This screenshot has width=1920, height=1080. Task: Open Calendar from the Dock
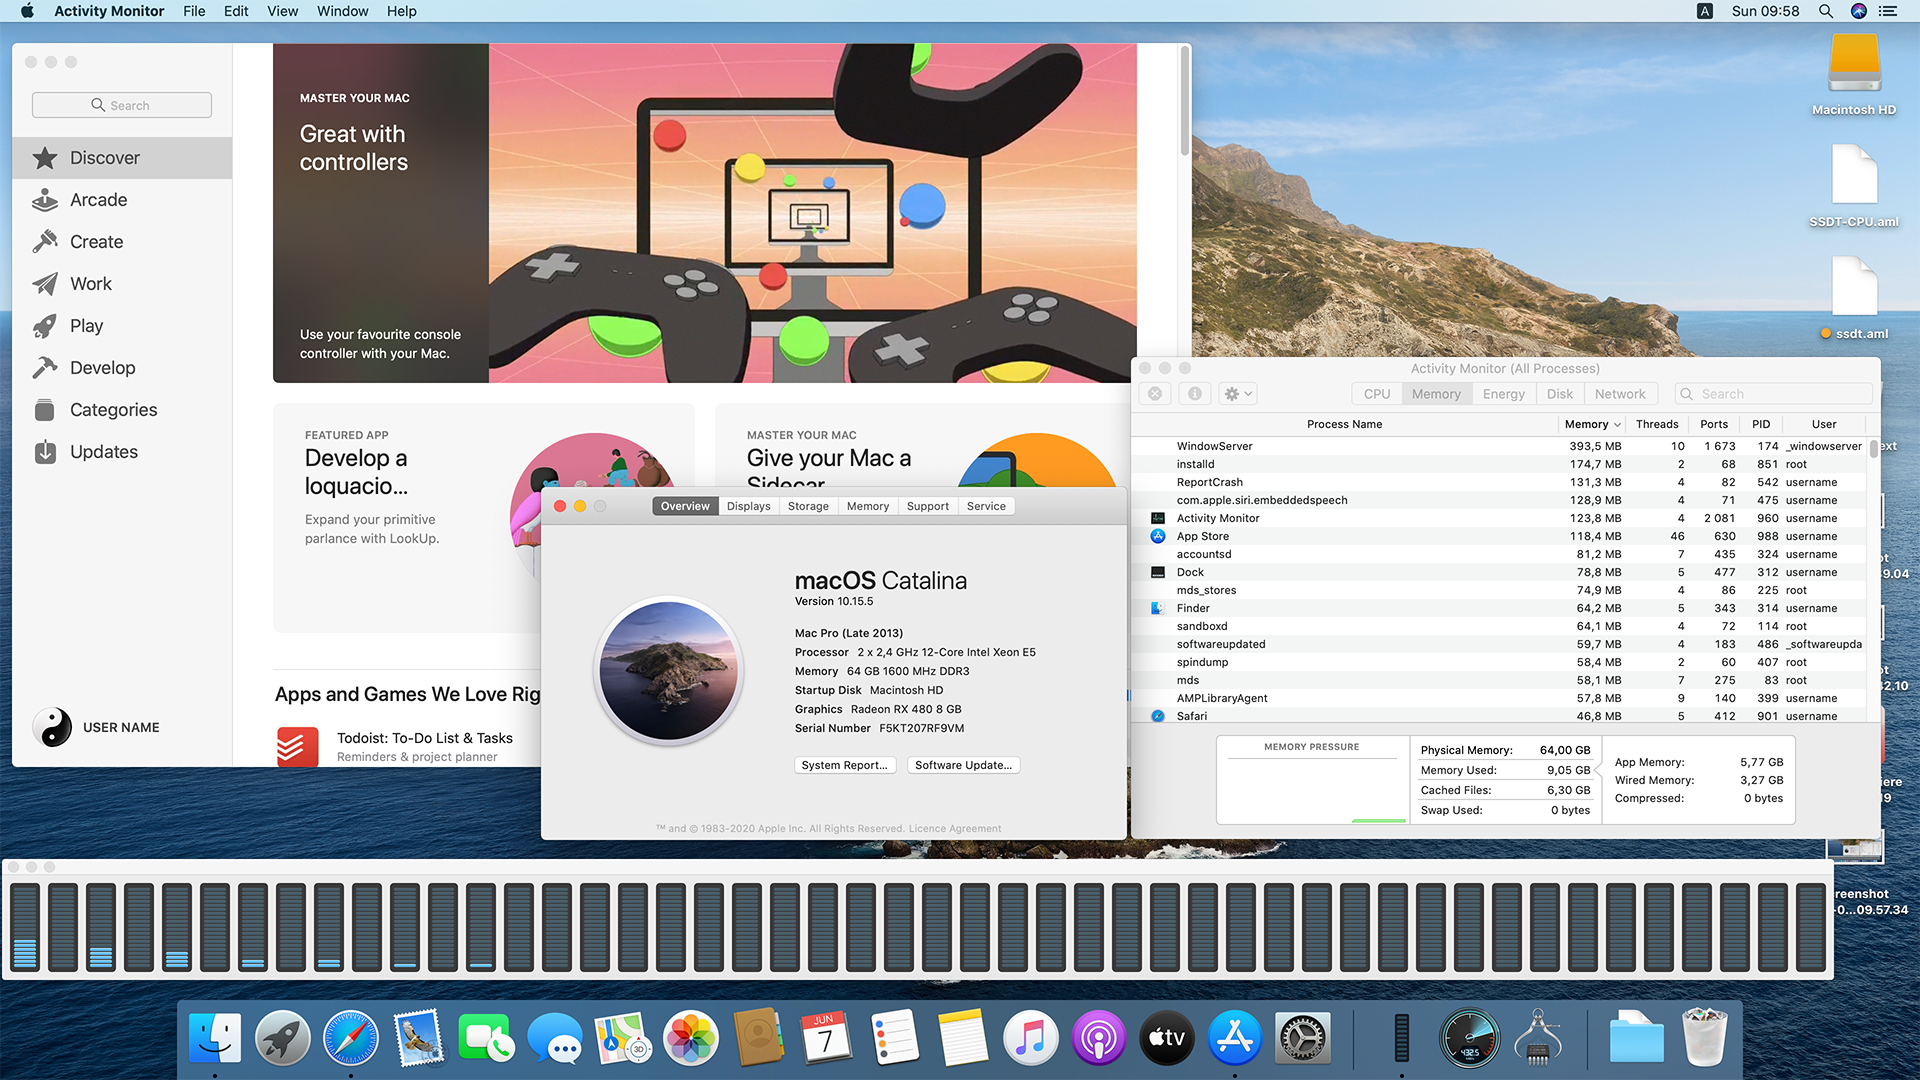[827, 1038]
